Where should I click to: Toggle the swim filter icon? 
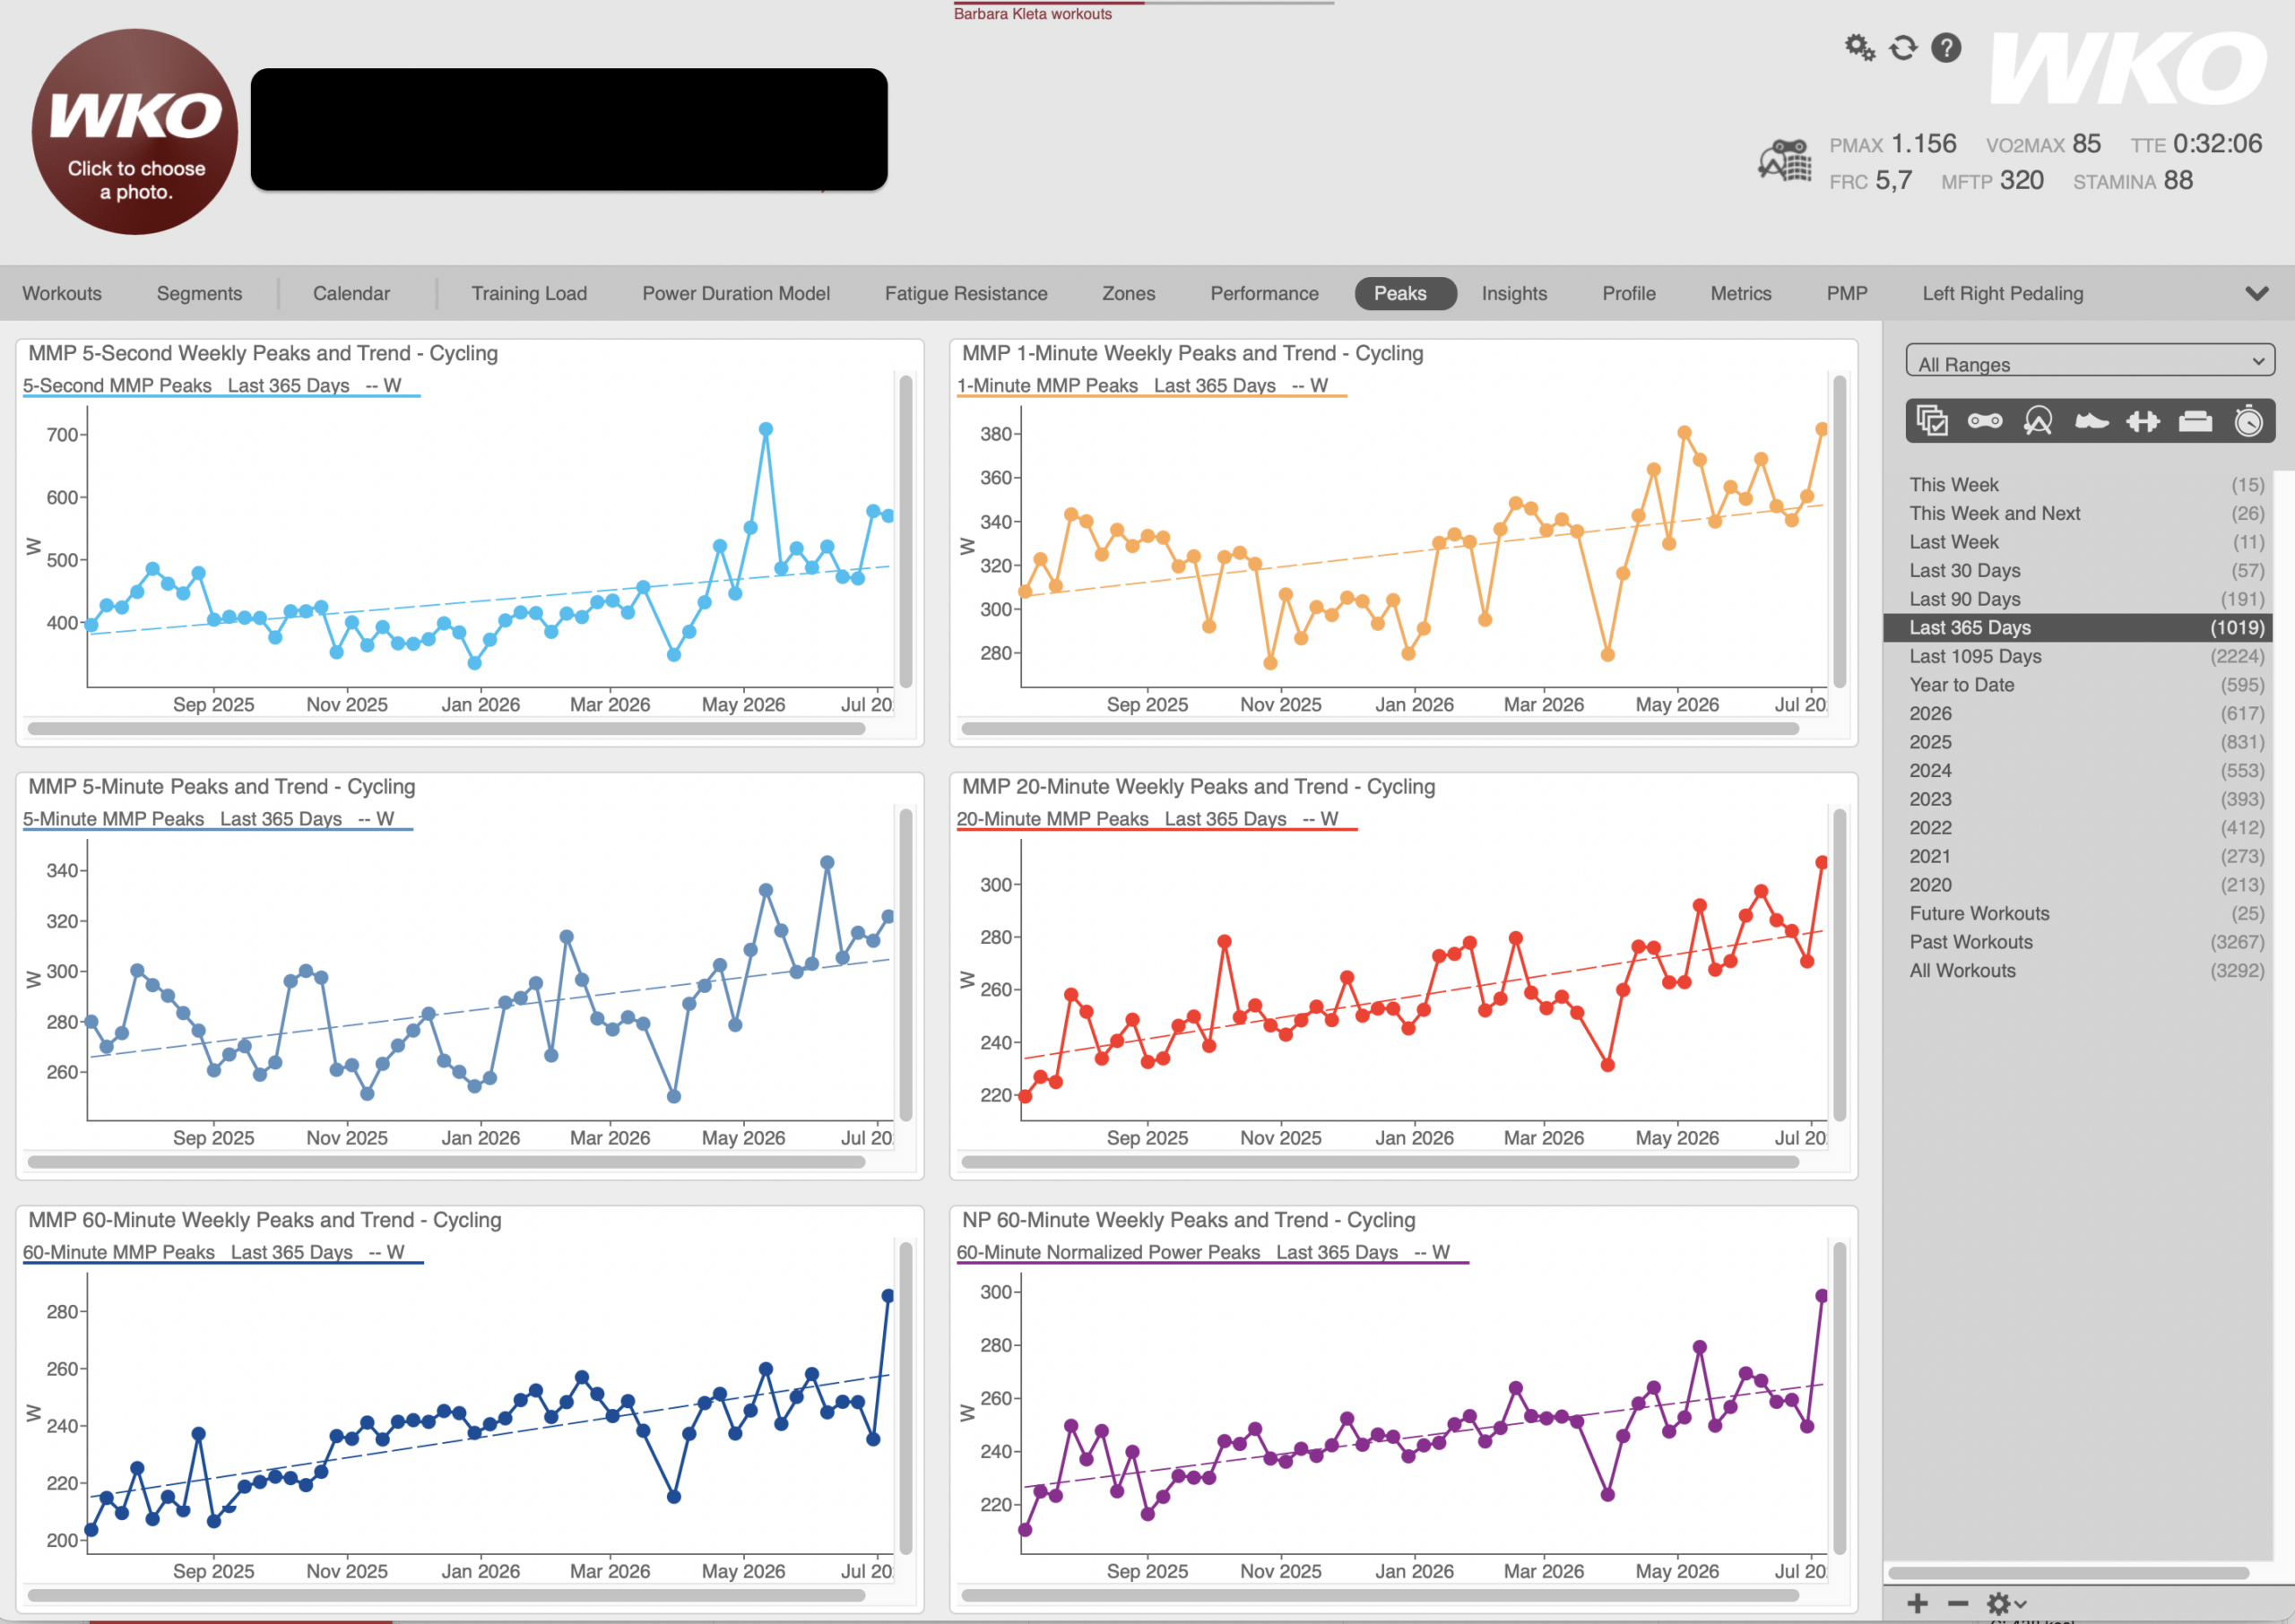2038,421
